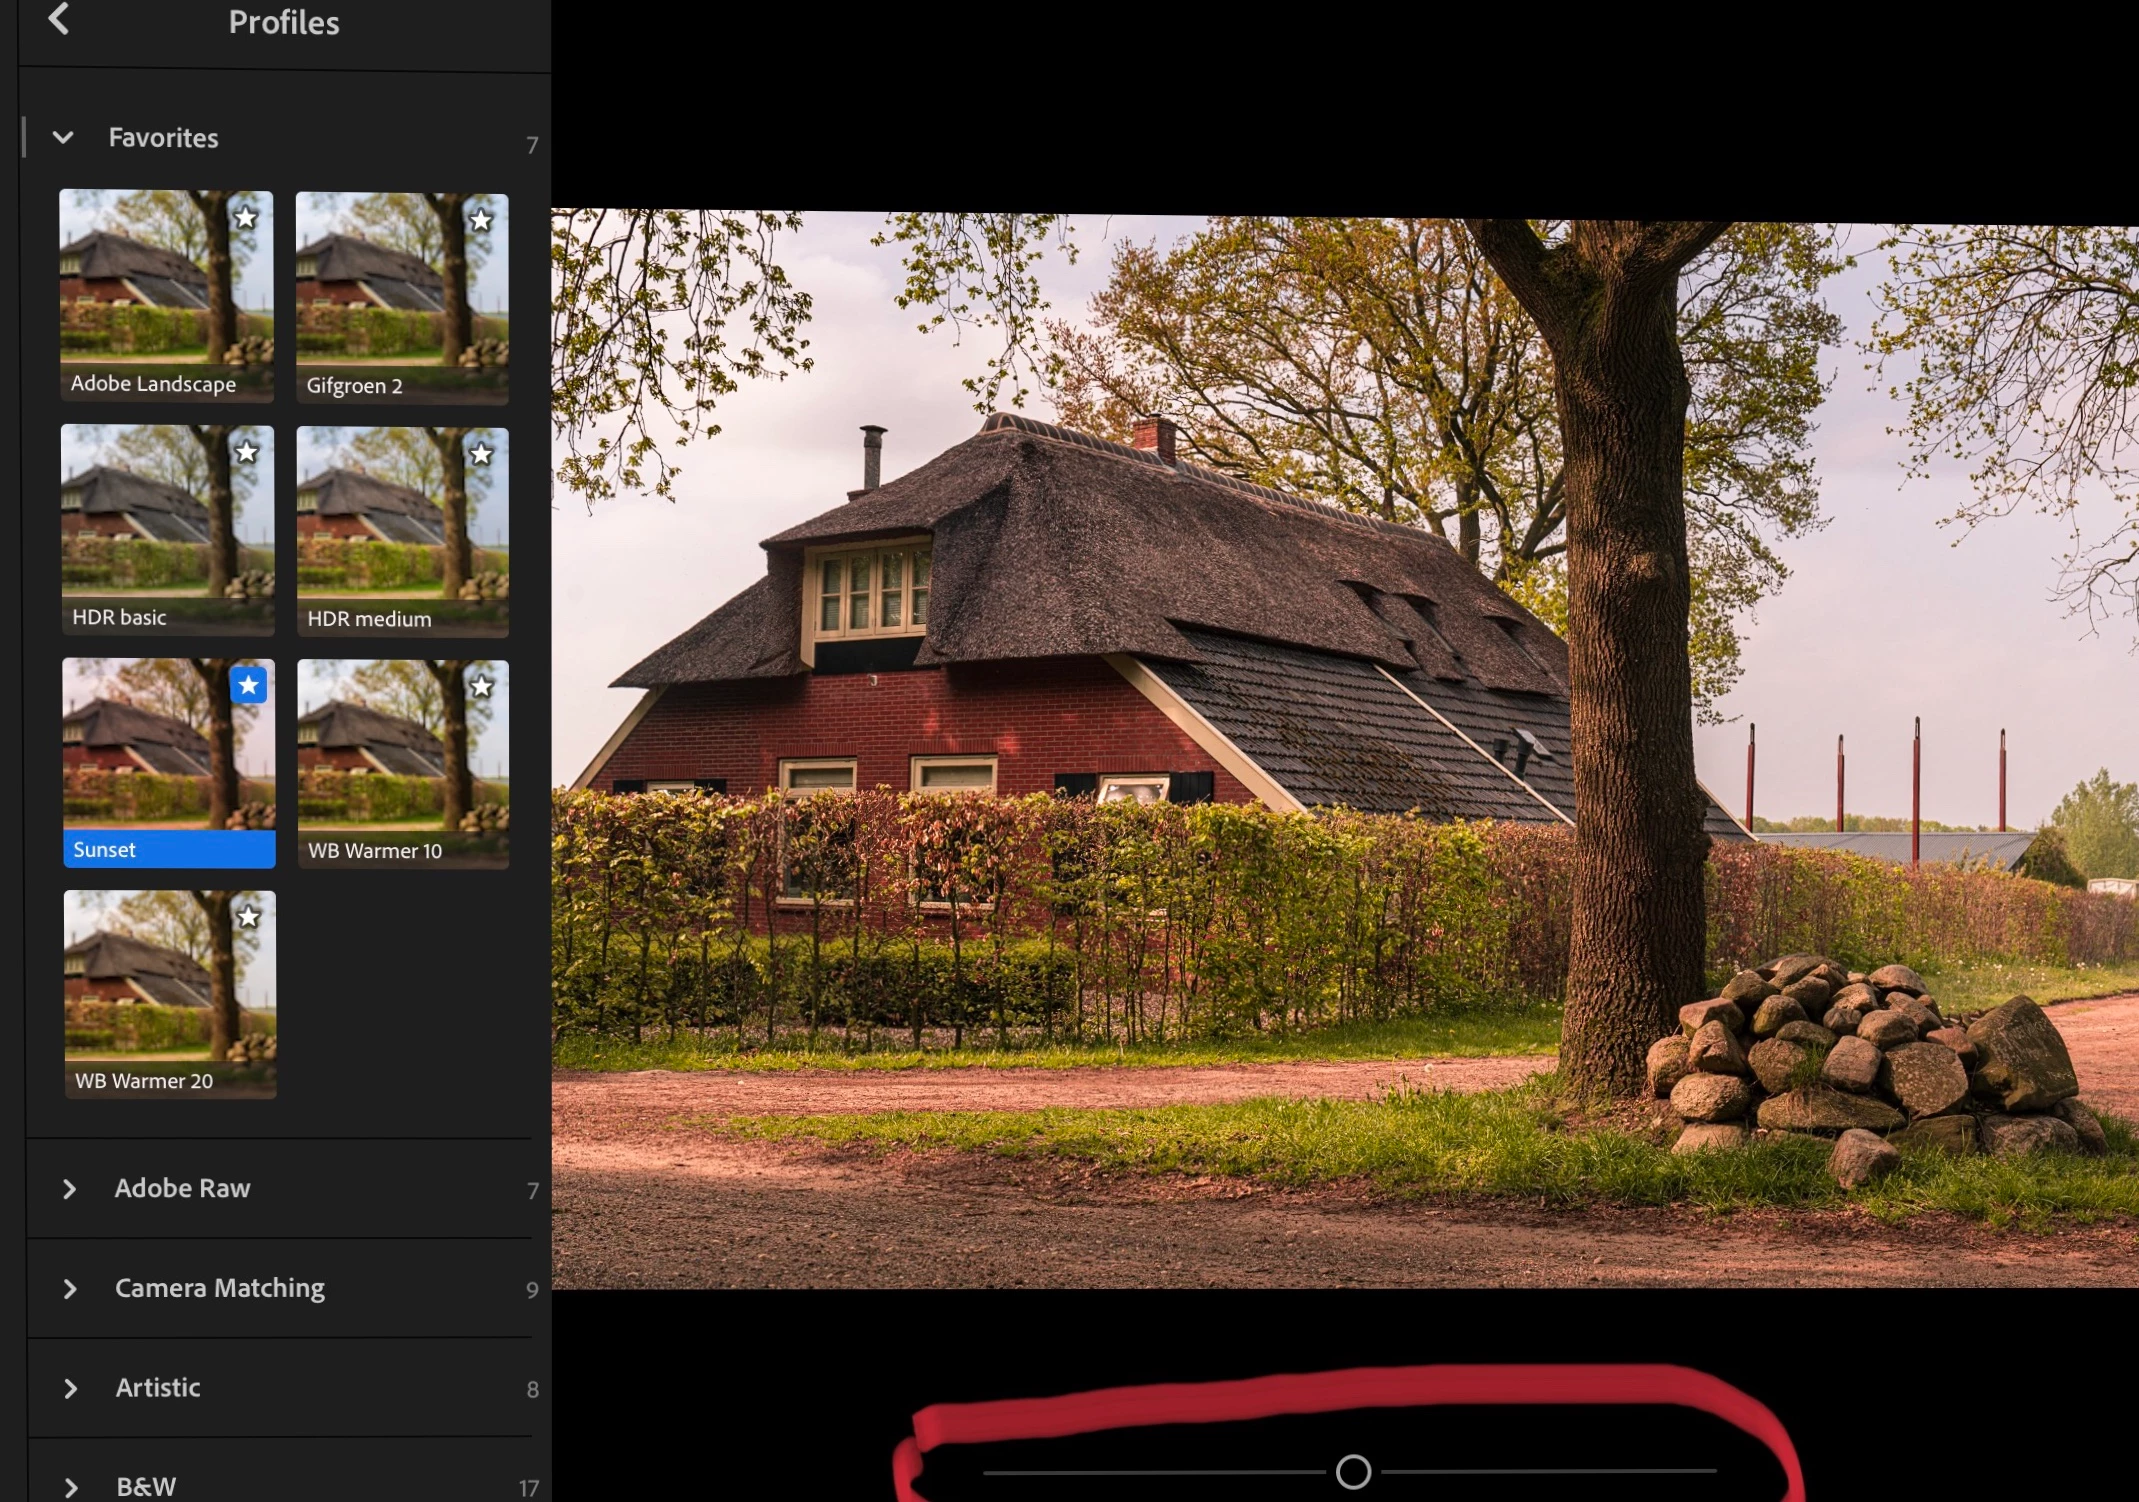Toggle the favorite star on HDR basic

tap(247, 452)
